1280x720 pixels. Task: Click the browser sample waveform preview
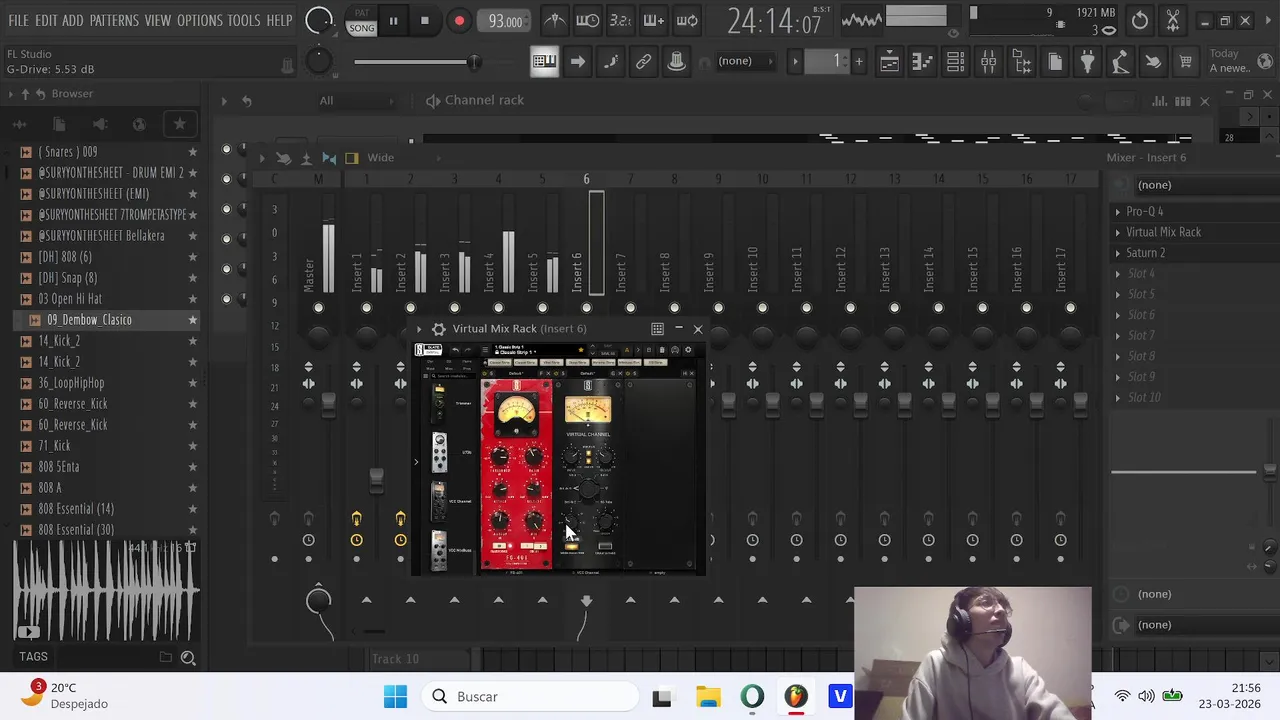click(104, 591)
